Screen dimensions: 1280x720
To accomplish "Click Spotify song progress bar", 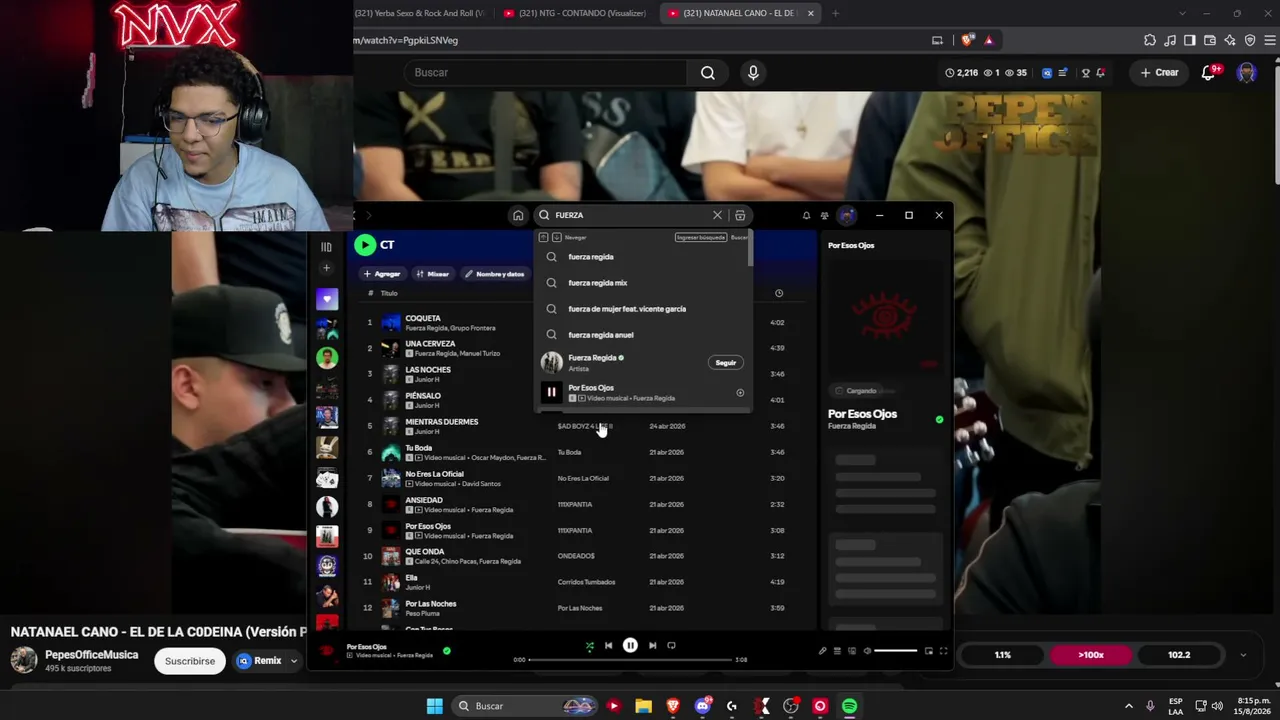I will (630, 660).
